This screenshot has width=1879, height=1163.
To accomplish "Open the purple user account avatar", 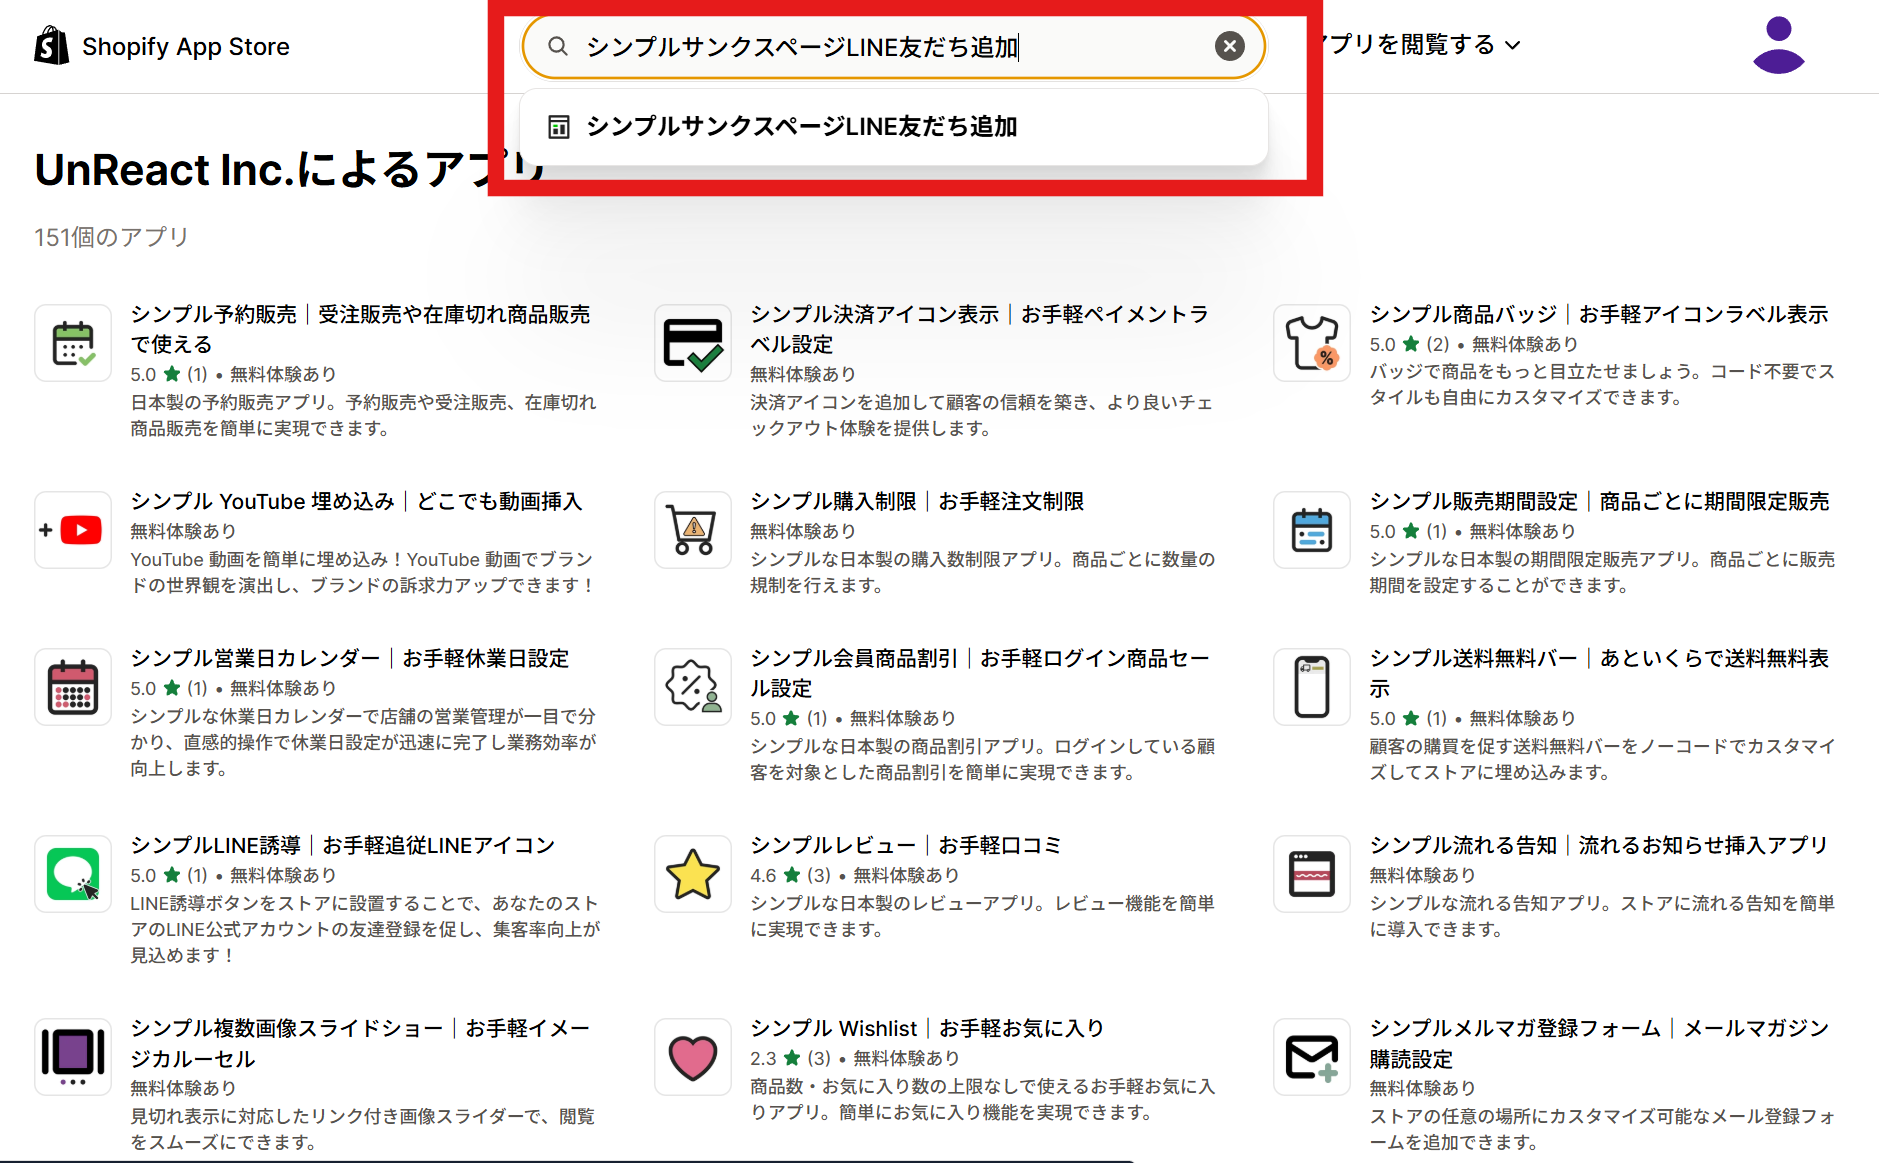I will tap(1778, 45).
